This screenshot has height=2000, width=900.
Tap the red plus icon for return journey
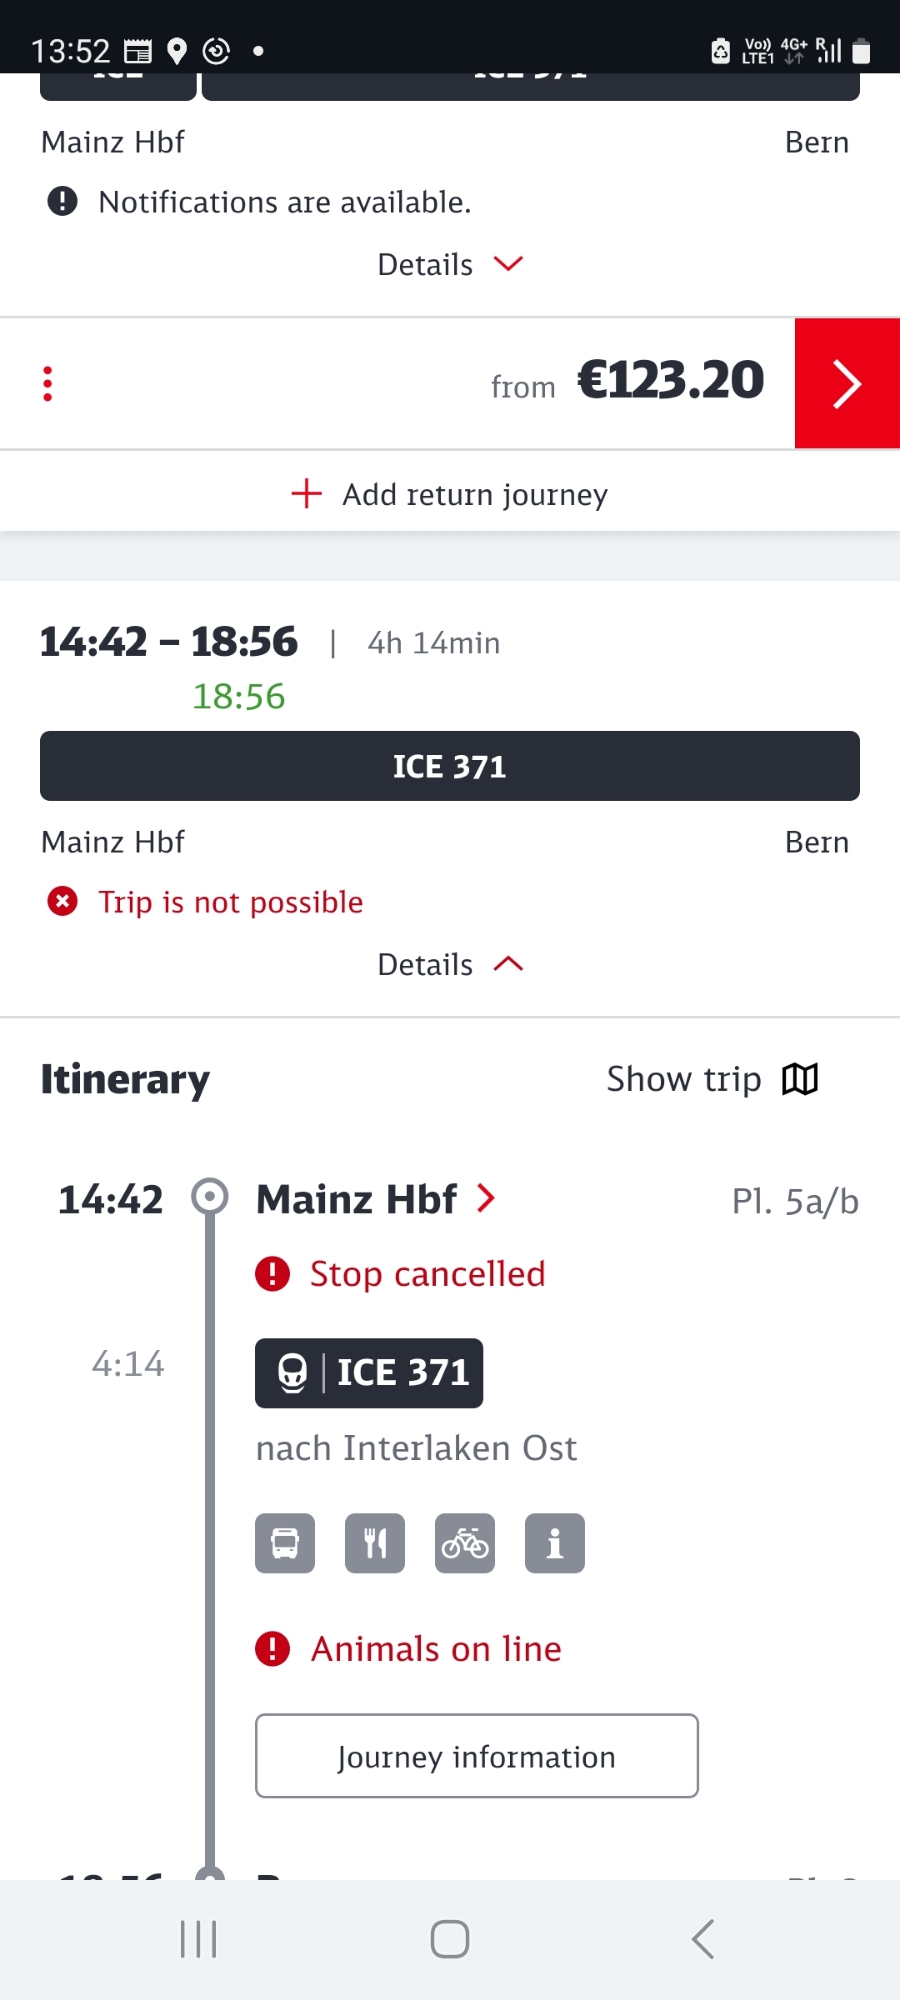click(x=306, y=493)
